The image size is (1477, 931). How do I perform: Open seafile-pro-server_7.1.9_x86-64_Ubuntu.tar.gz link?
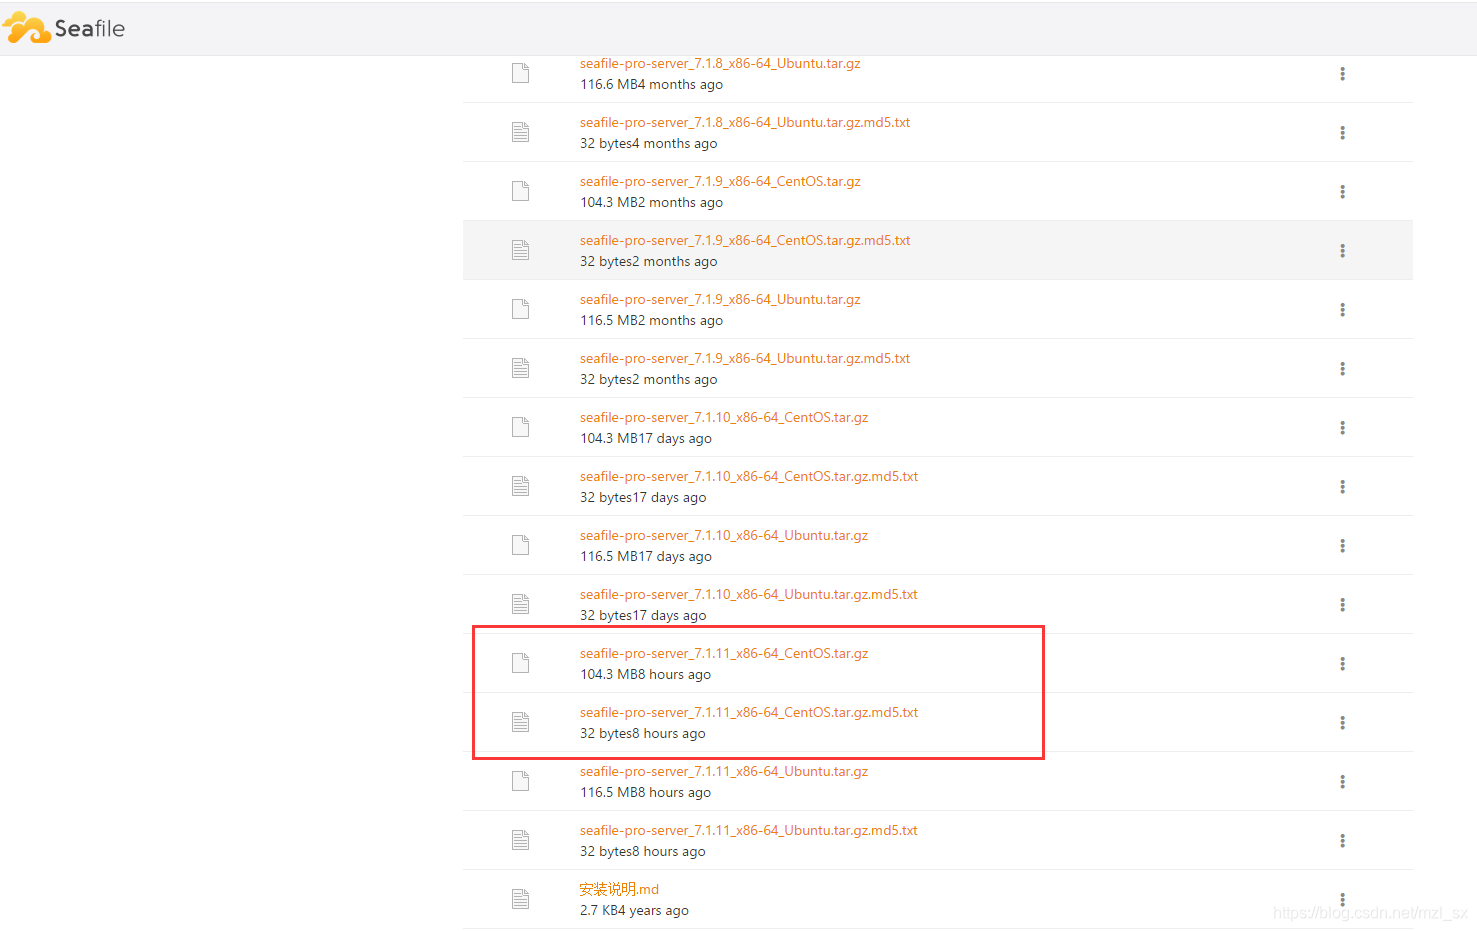click(x=720, y=299)
